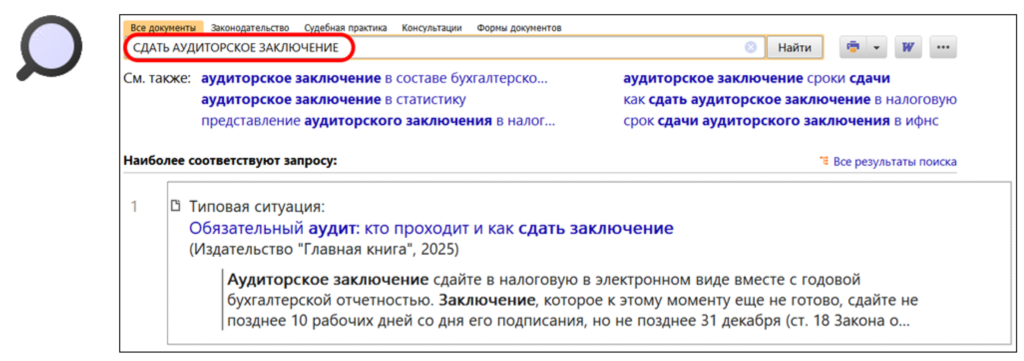The image size is (1024, 361).
Task: Click the large magnifying glass icon
Action: [x=50, y=48]
